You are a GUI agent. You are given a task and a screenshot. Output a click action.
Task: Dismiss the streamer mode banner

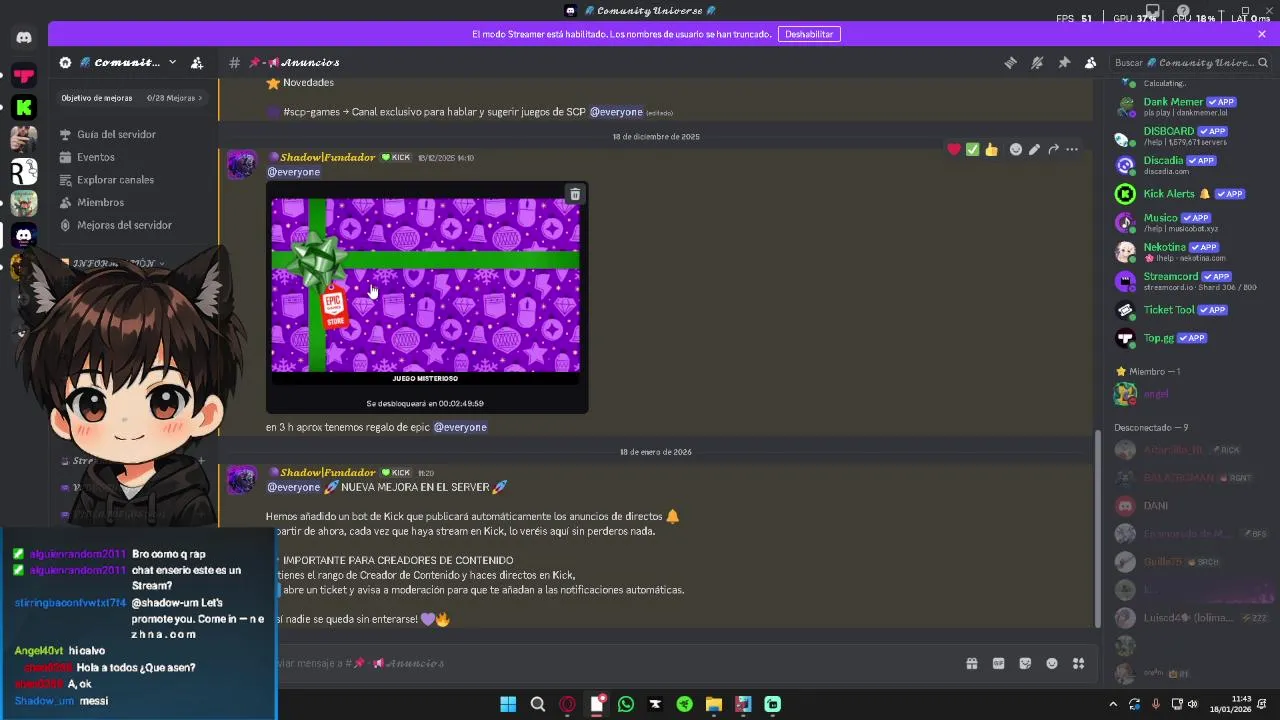(1262, 34)
